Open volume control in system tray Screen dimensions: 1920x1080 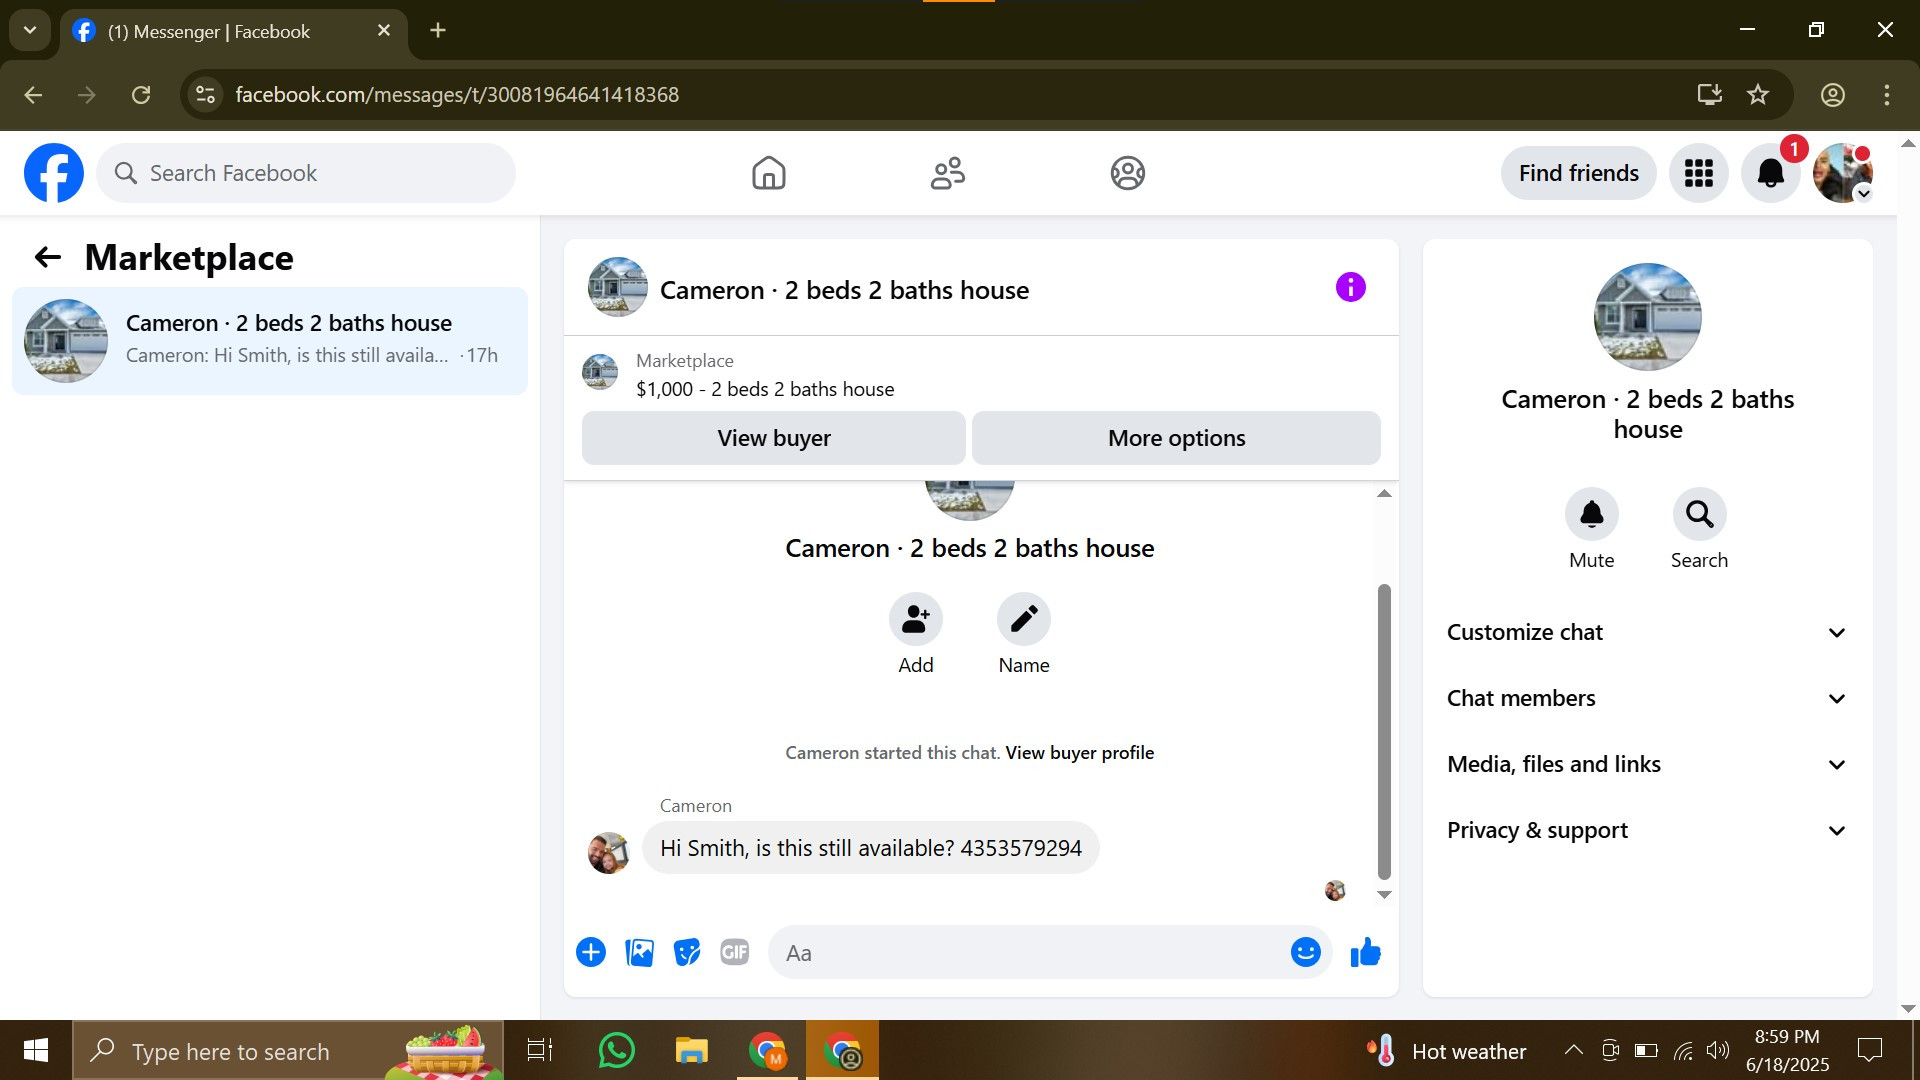pyautogui.click(x=1718, y=1050)
